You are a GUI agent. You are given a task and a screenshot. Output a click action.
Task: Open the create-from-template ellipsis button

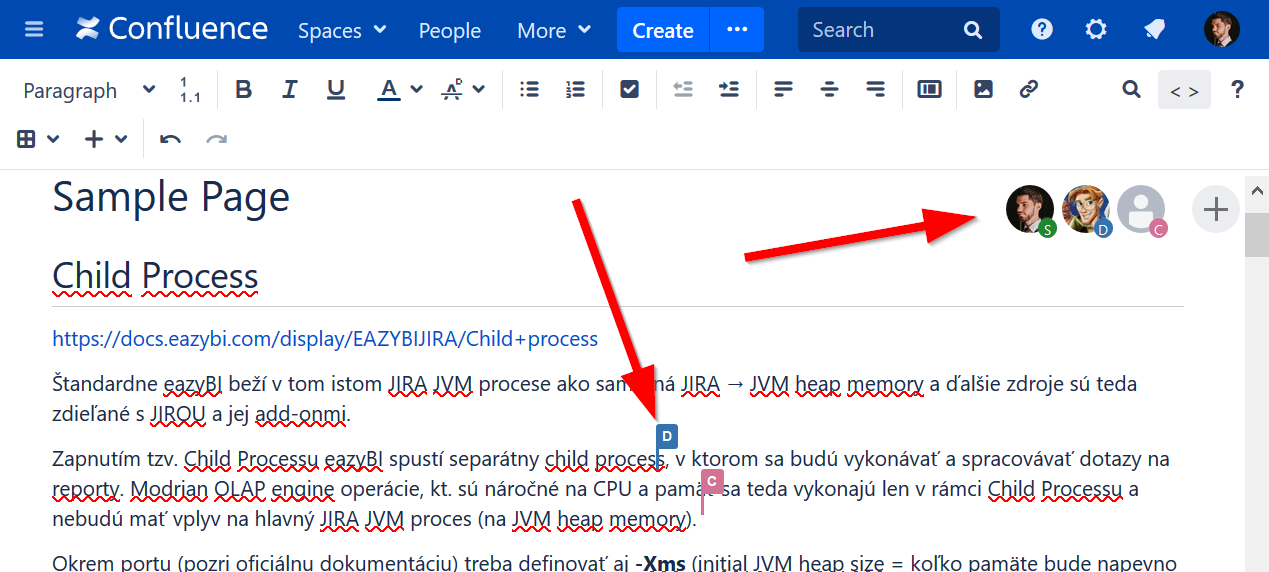tap(737, 30)
